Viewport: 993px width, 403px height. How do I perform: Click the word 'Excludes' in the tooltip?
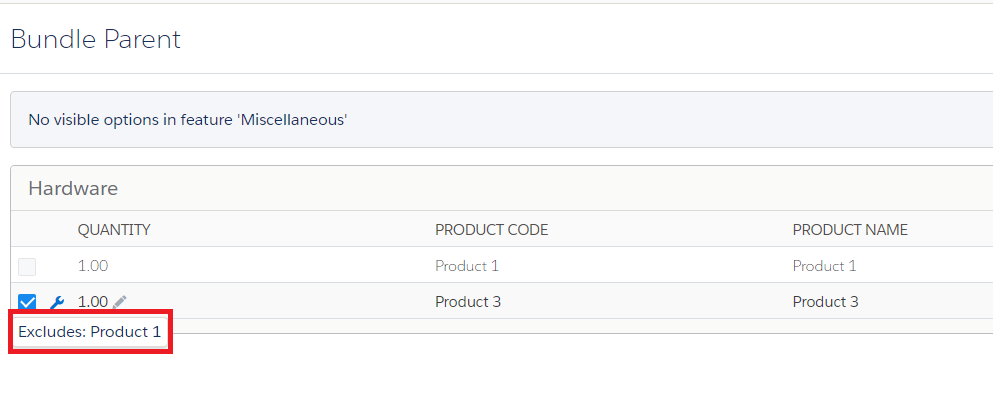pyautogui.click(x=52, y=331)
